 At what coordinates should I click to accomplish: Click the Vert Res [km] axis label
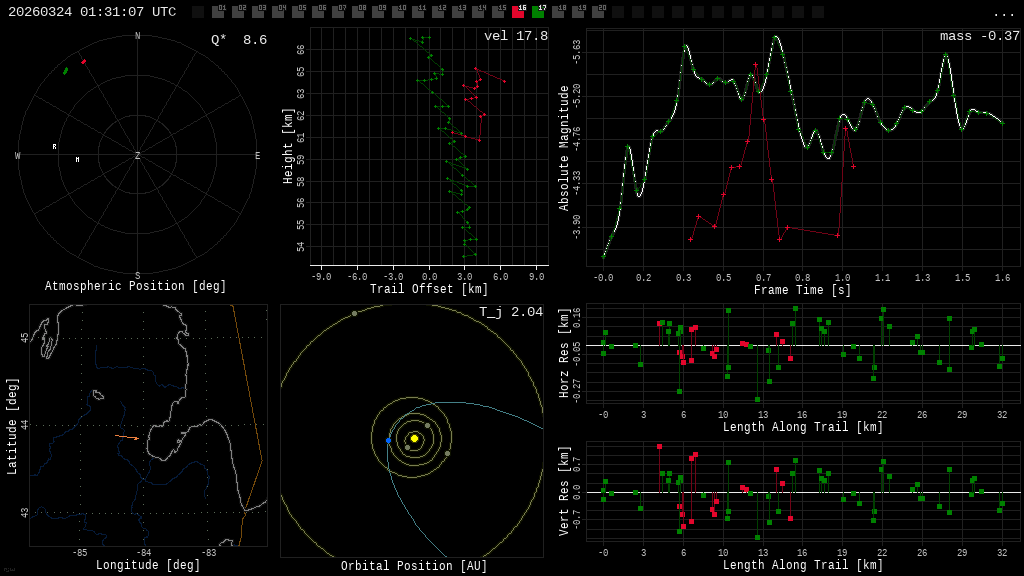(564, 491)
